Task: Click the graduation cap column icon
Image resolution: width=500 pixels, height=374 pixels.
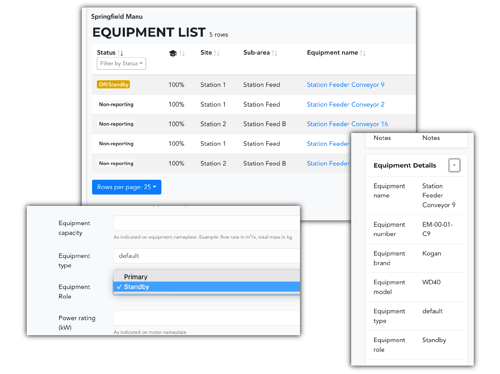Action: point(173,53)
